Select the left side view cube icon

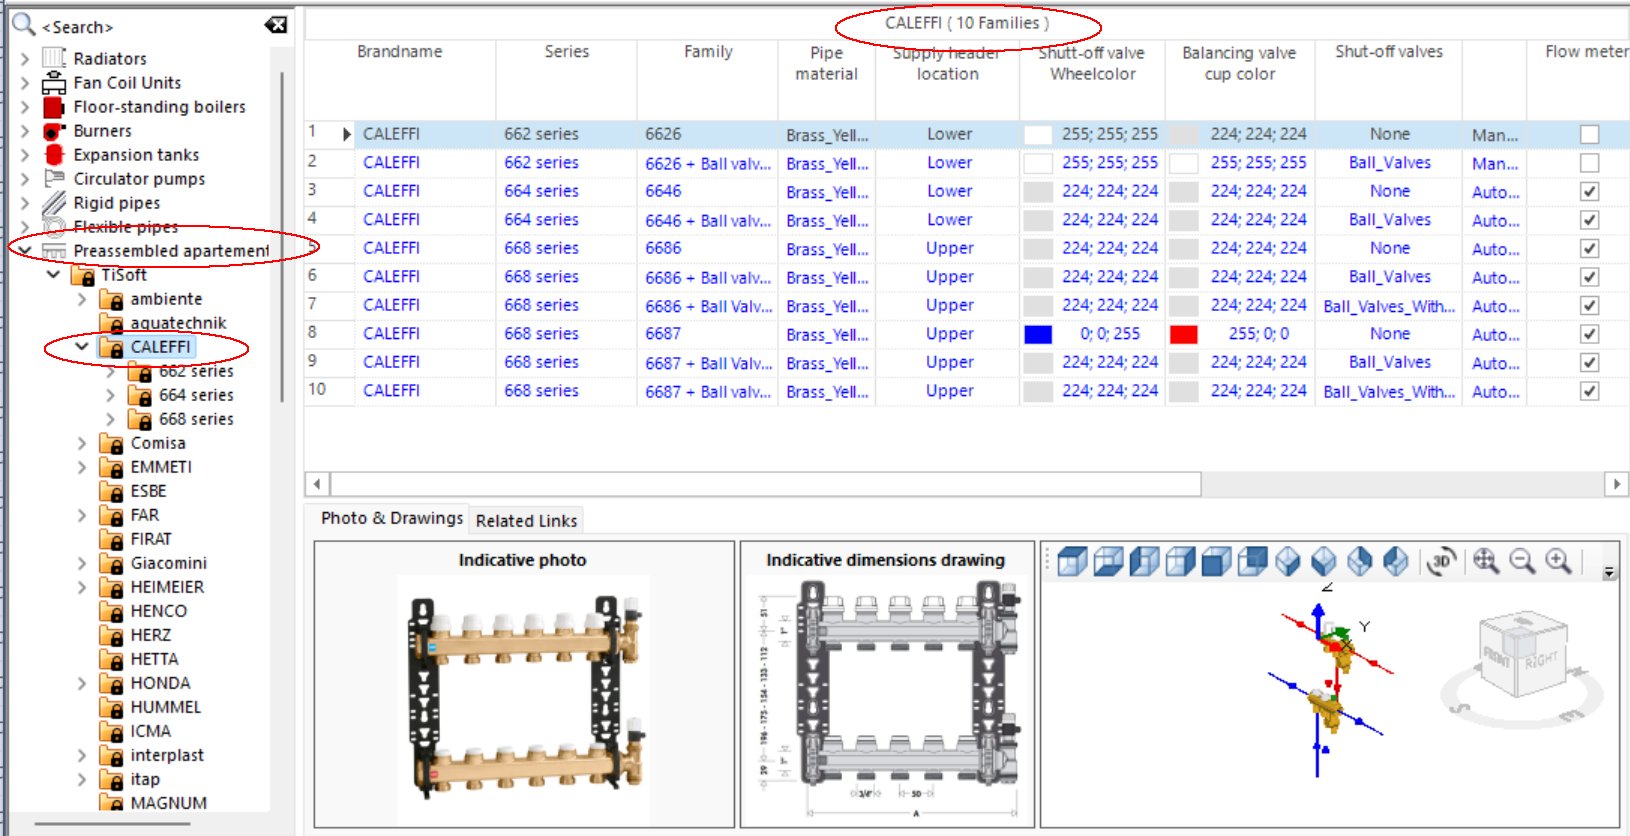(x=1144, y=562)
